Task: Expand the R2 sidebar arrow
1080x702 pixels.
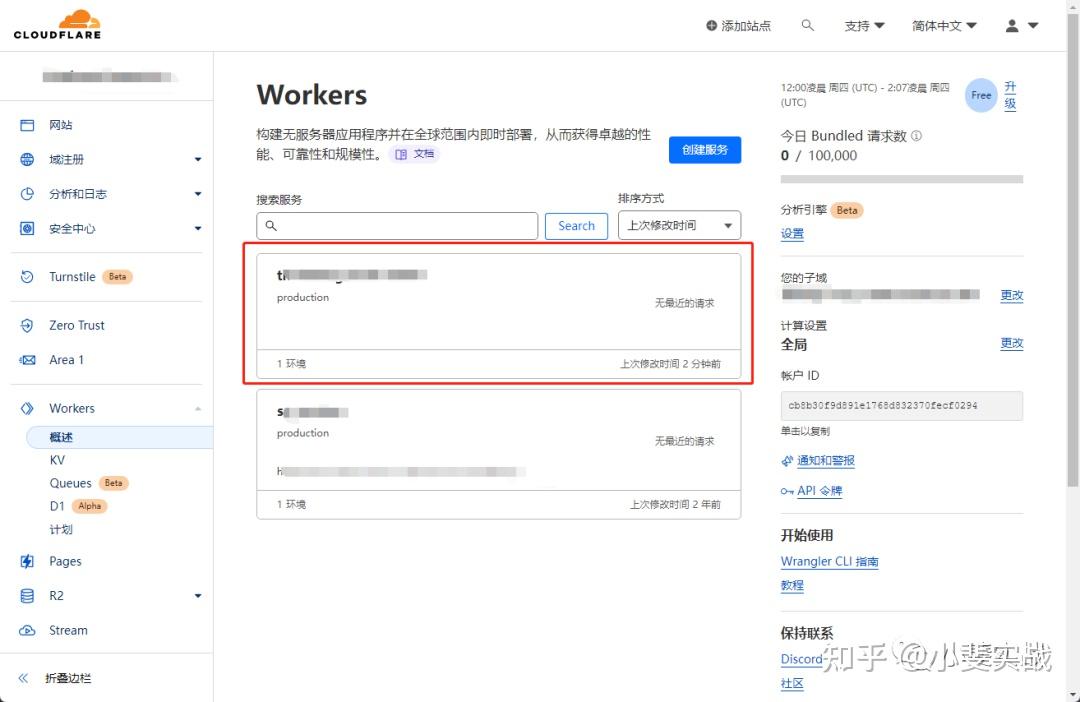Action: (x=198, y=596)
